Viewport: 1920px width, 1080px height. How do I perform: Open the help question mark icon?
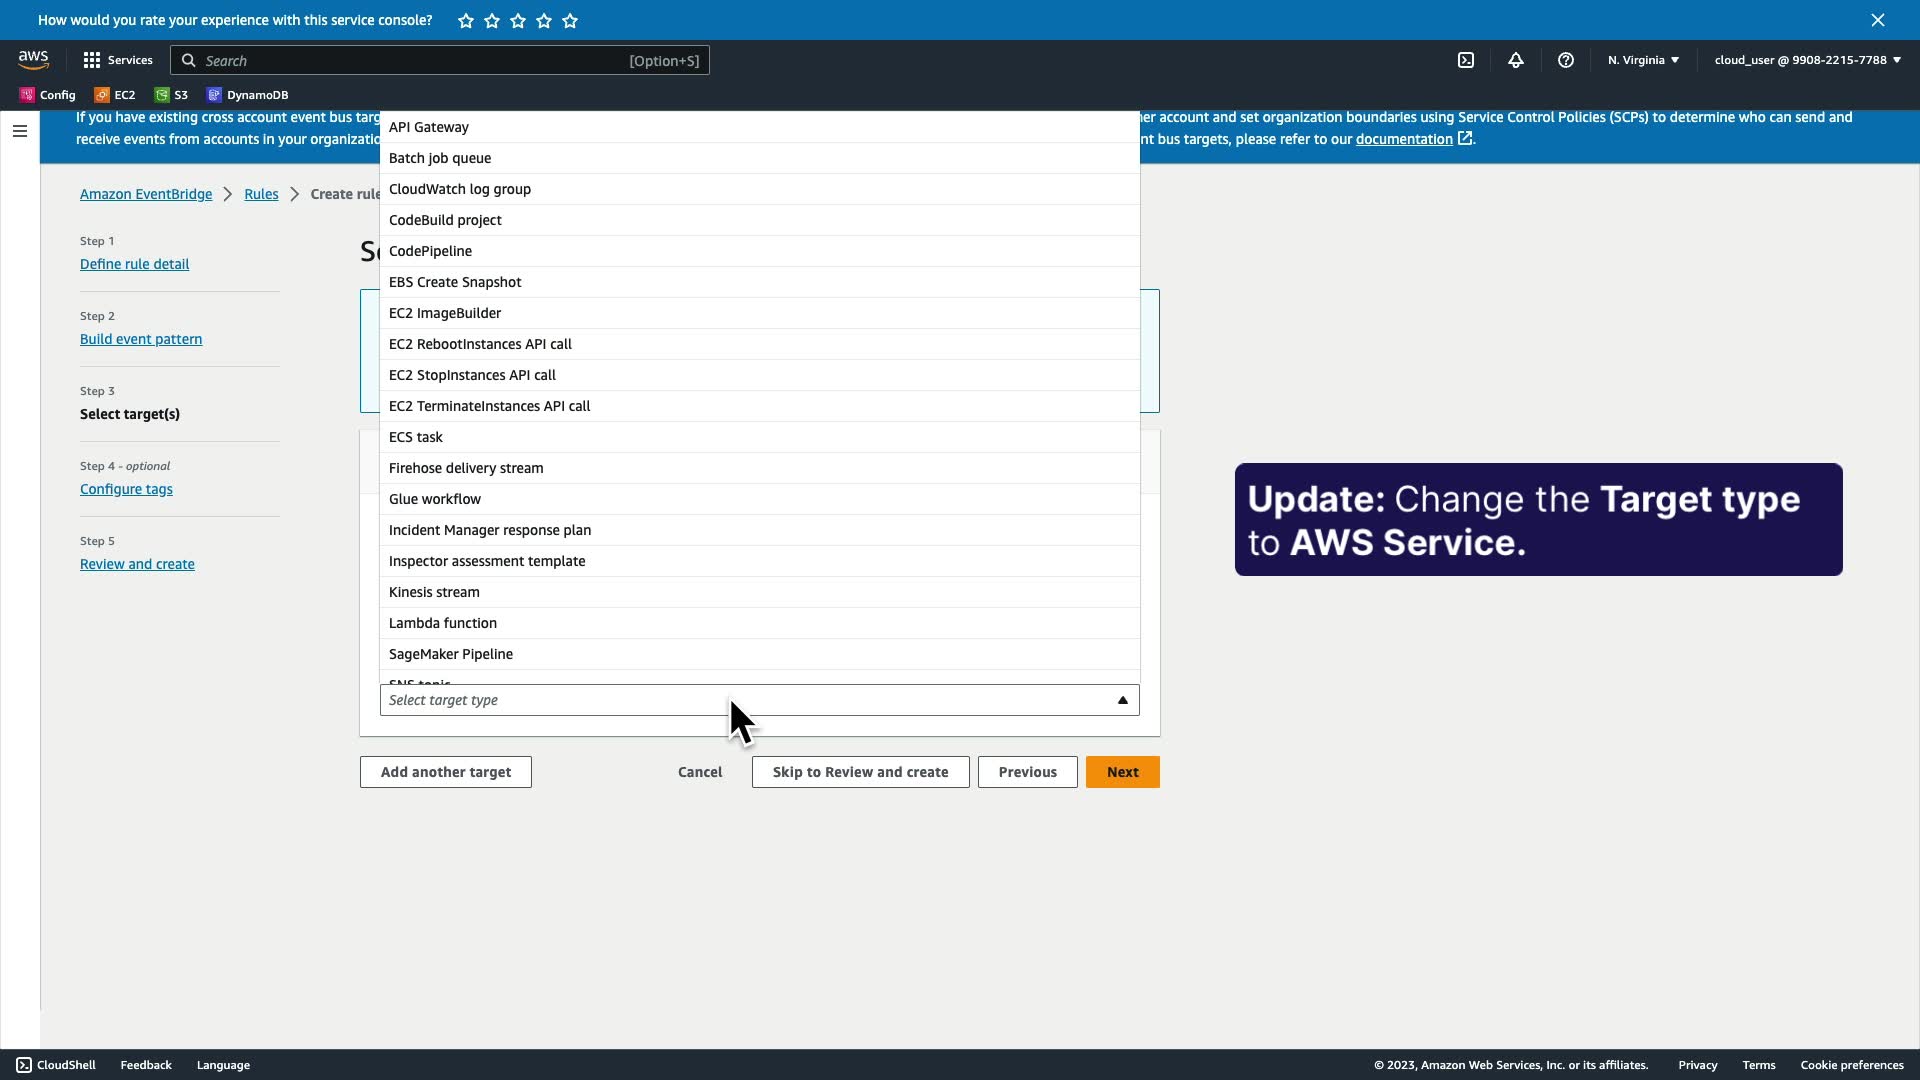click(1566, 60)
